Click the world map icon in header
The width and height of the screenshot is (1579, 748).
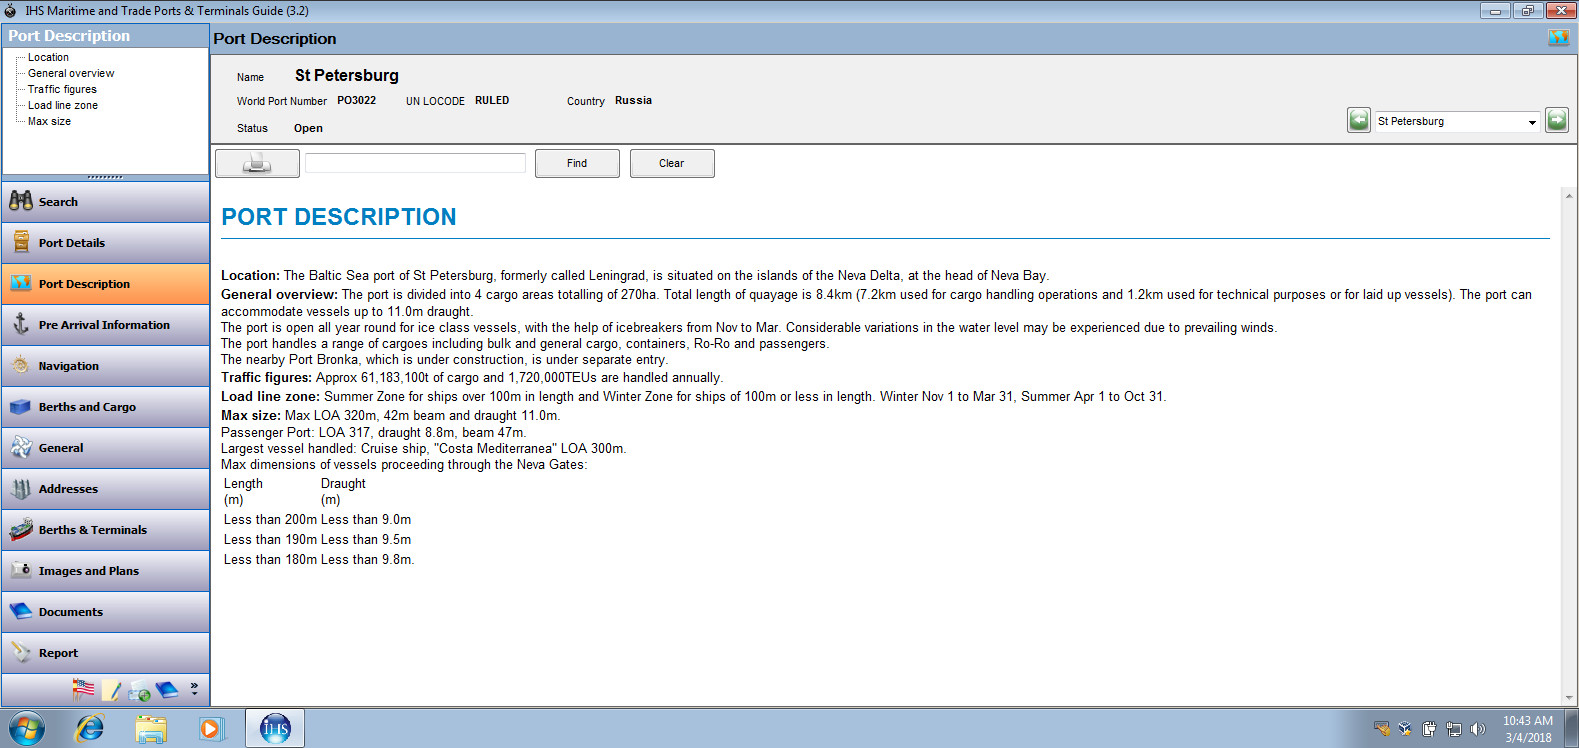pyautogui.click(x=1558, y=38)
